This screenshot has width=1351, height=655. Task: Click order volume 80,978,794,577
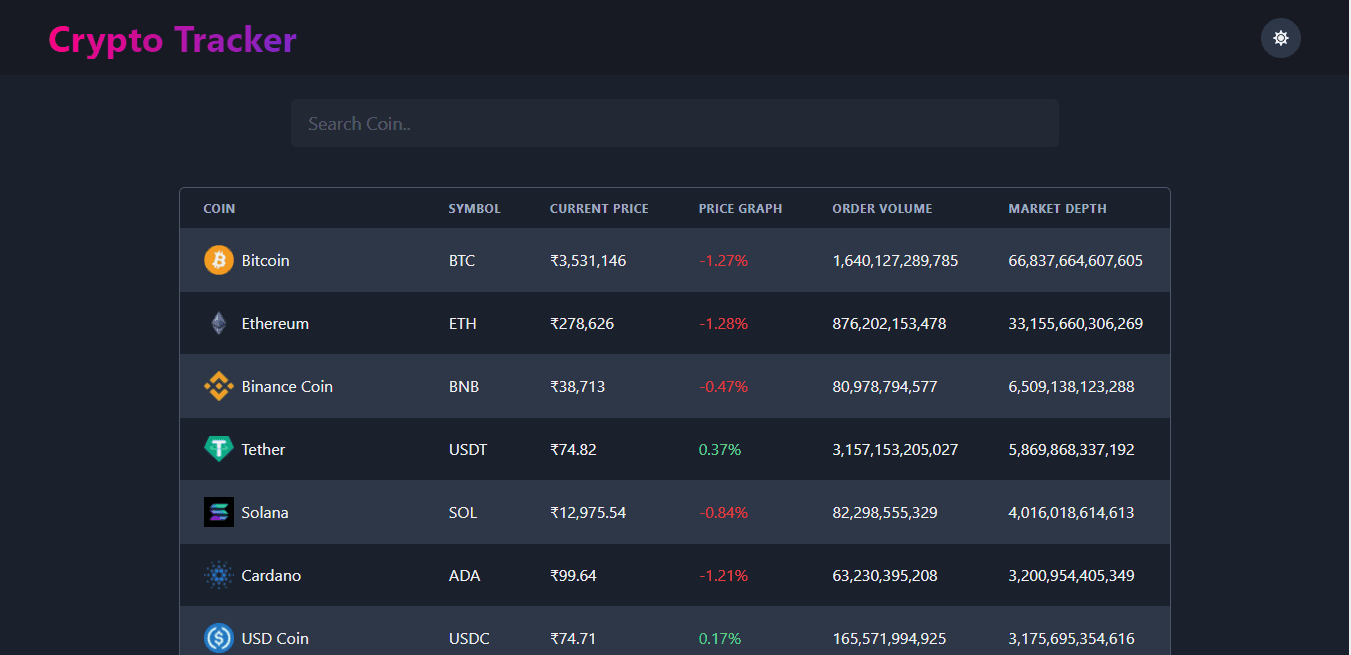(x=885, y=386)
